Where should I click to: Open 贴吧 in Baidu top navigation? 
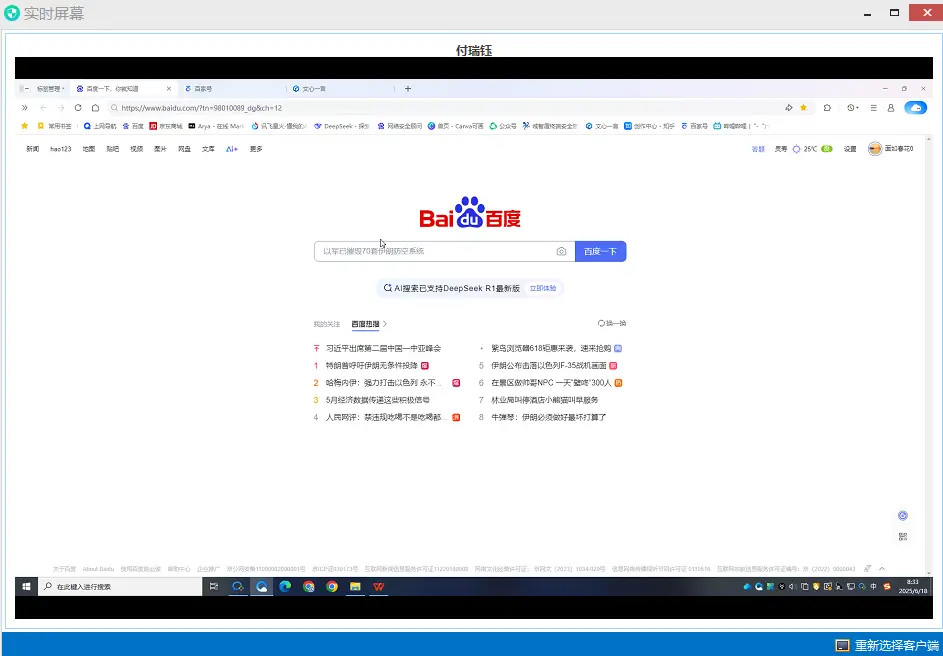tap(113, 149)
